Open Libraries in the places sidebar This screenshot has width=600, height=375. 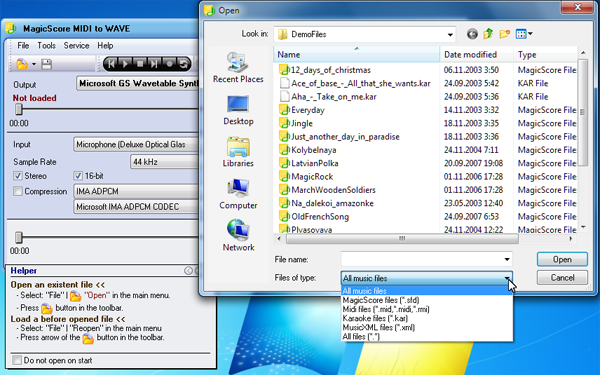click(x=238, y=152)
